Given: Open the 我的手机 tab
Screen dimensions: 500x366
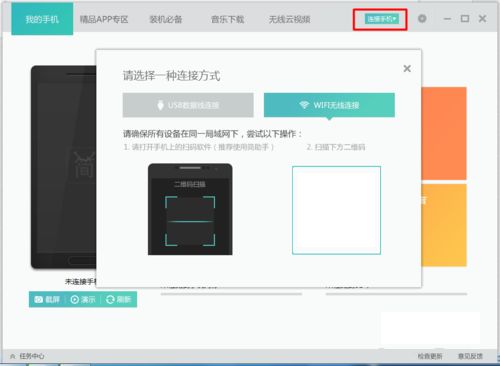Looking at the screenshot, I should (42, 19).
